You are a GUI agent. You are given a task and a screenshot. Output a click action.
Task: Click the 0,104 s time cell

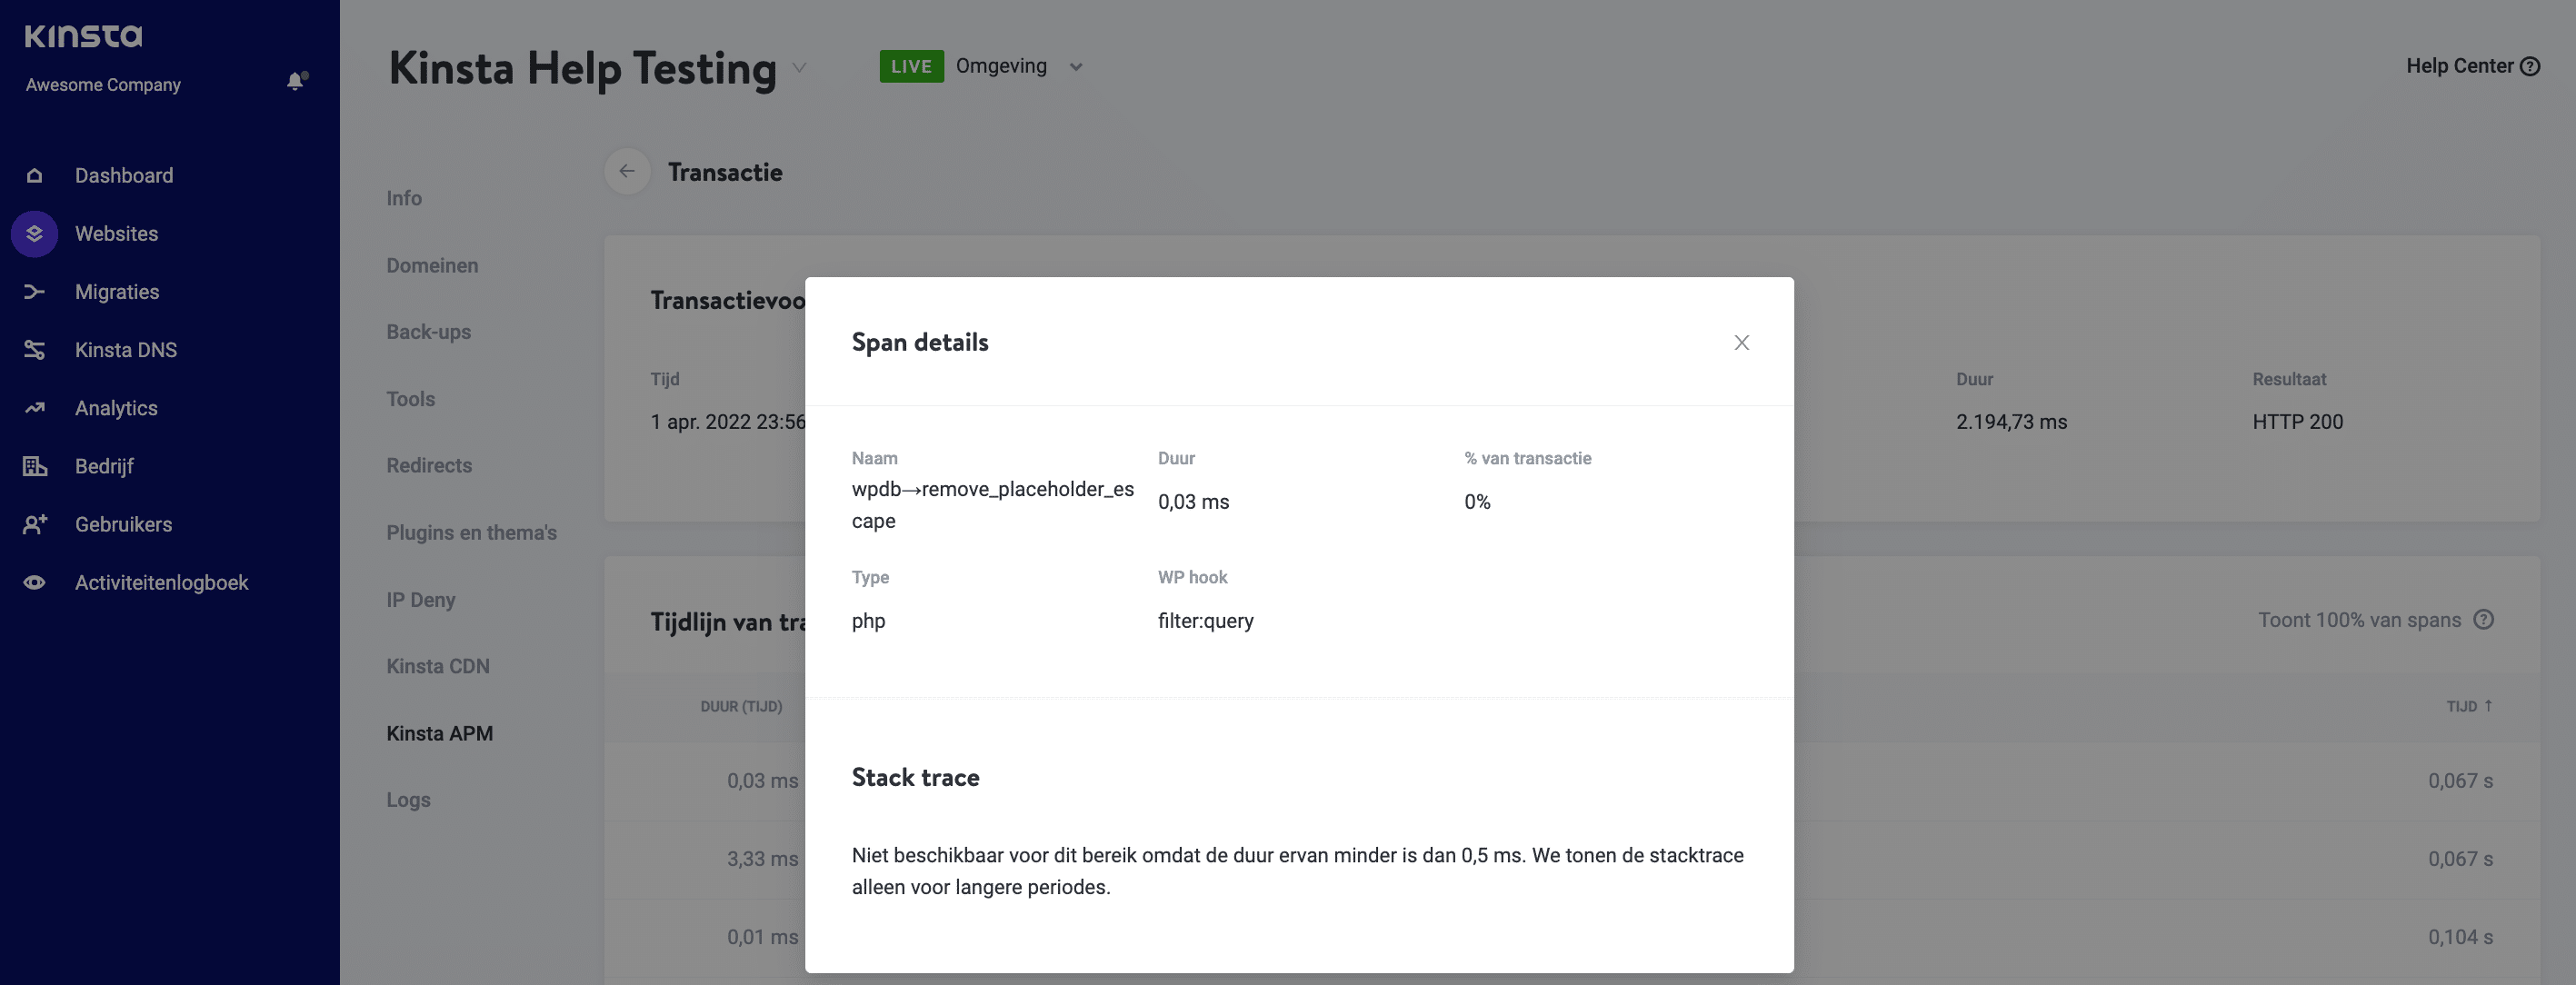2460,936
